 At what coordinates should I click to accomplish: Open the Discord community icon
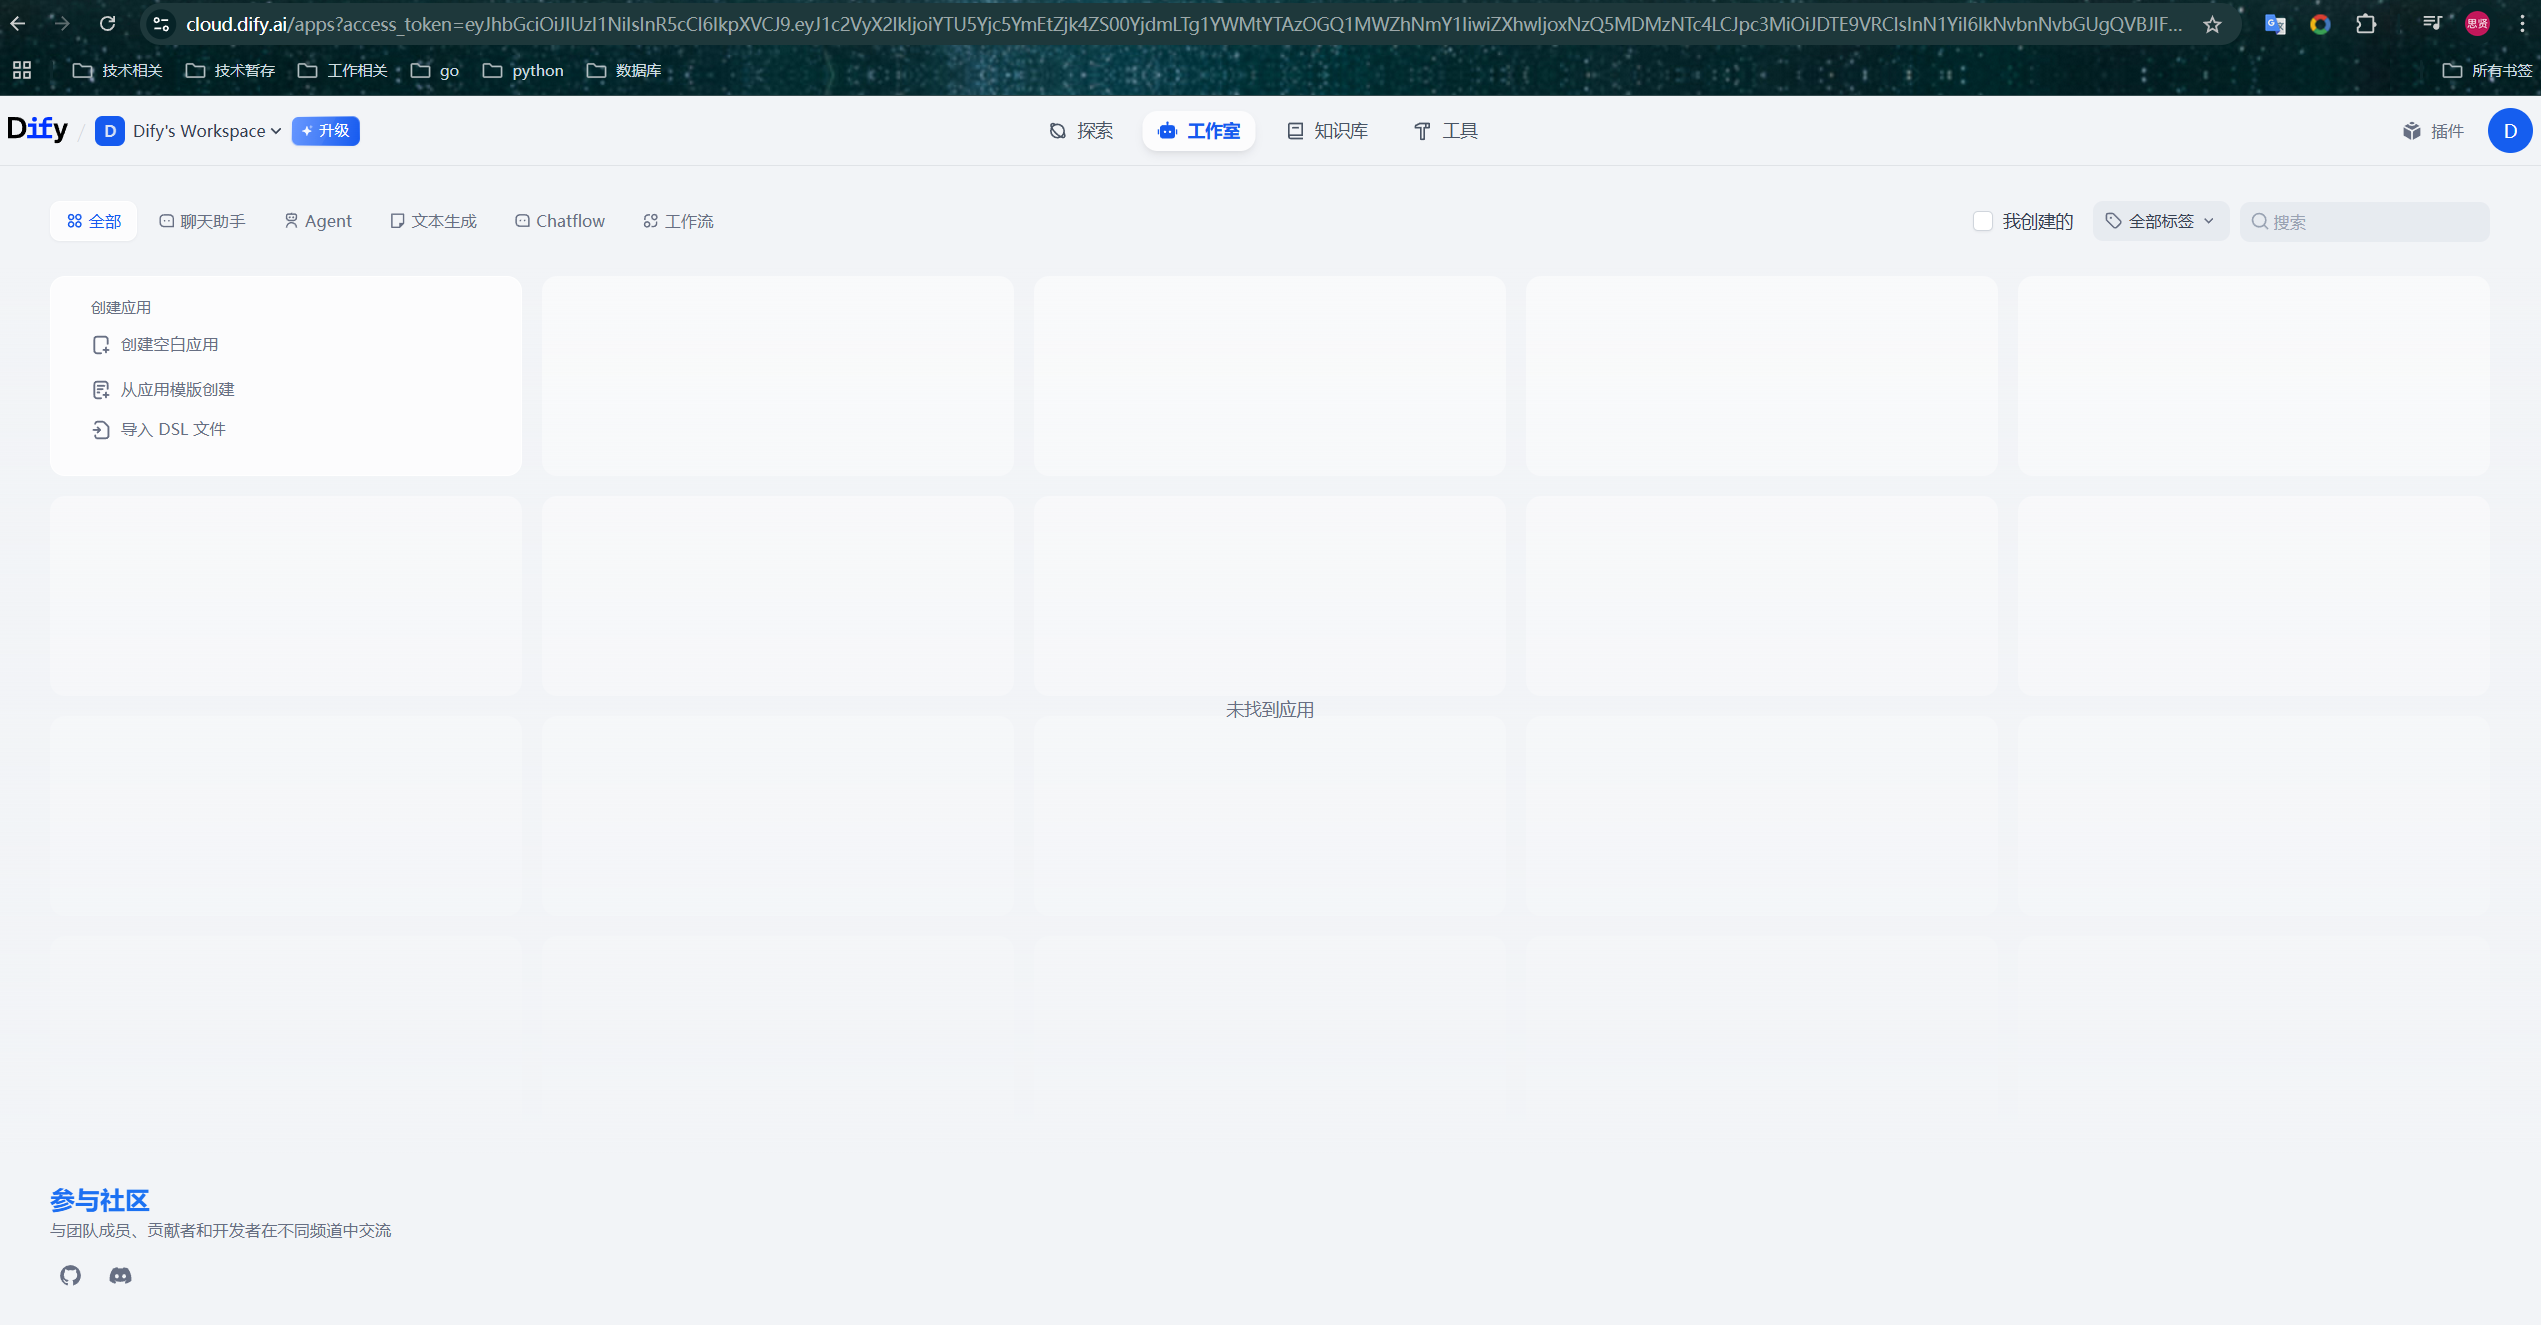tap(120, 1275)
